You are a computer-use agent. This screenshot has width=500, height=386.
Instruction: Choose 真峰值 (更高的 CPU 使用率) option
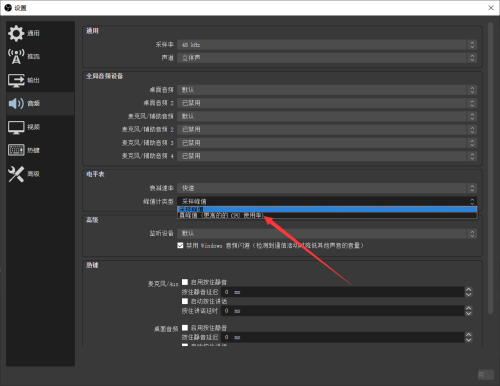pyautogui.click(x=327, y=216)
